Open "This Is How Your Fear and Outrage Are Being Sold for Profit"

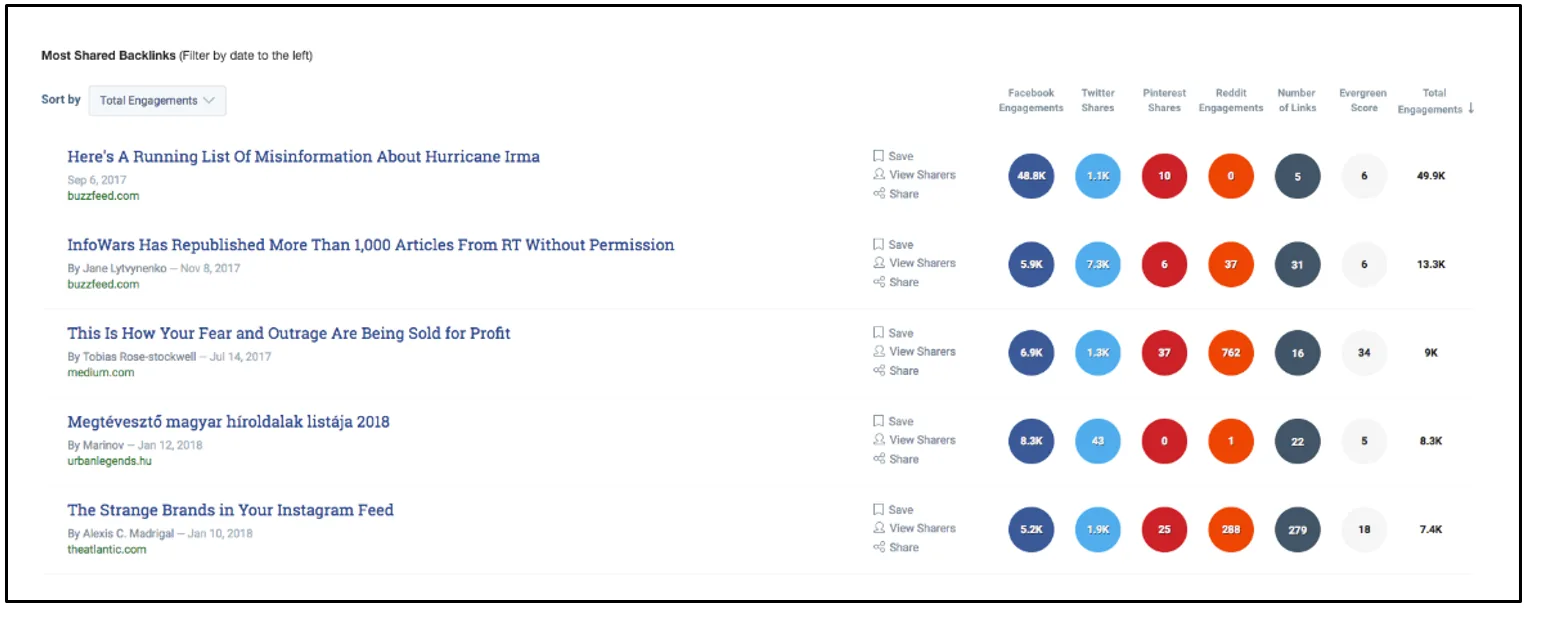(x=288, y=333)
